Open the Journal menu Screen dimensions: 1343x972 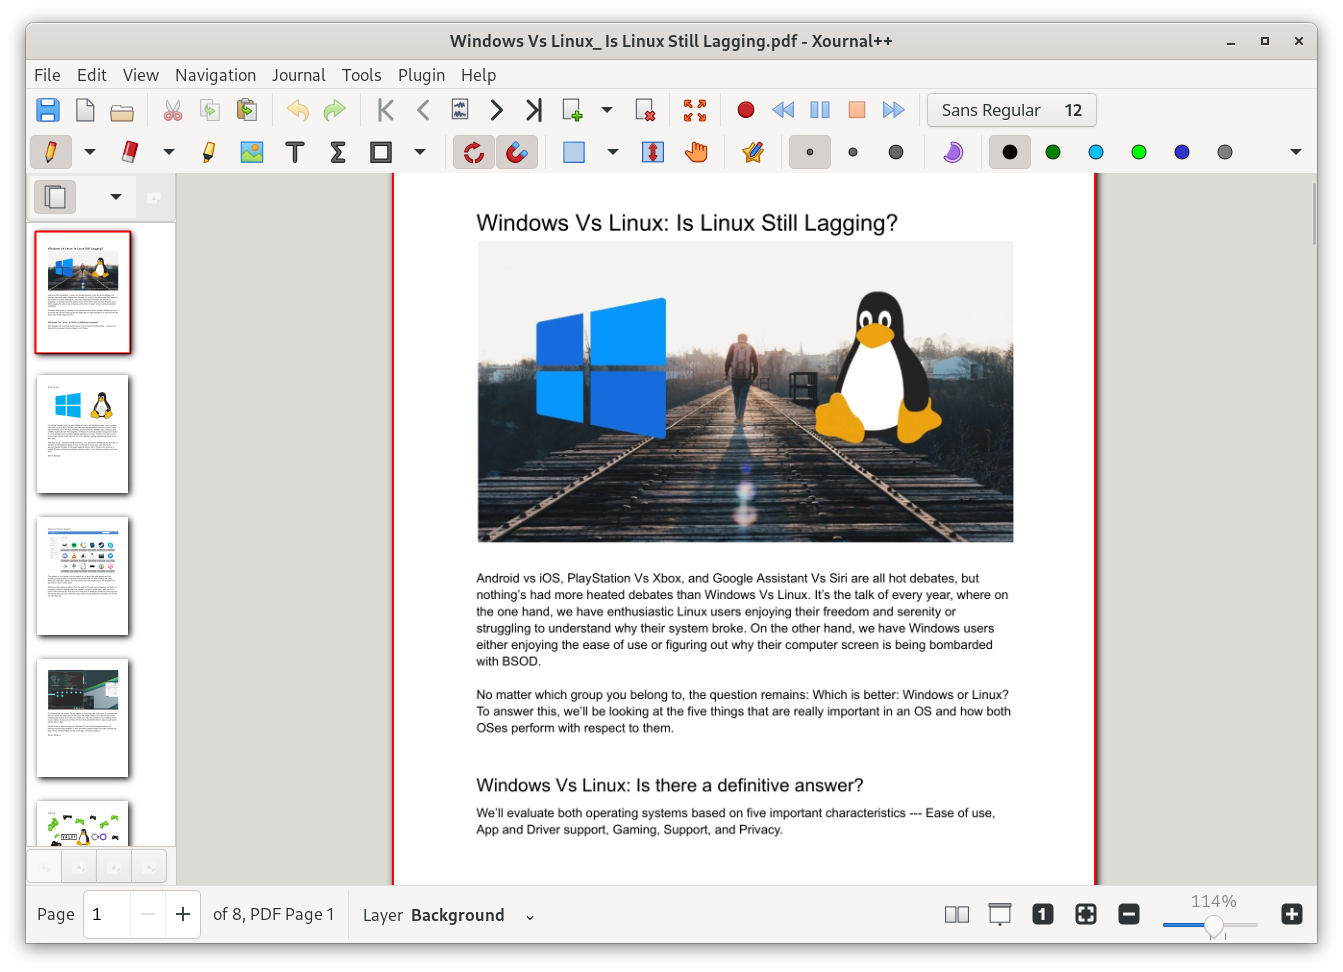[299, 75]
